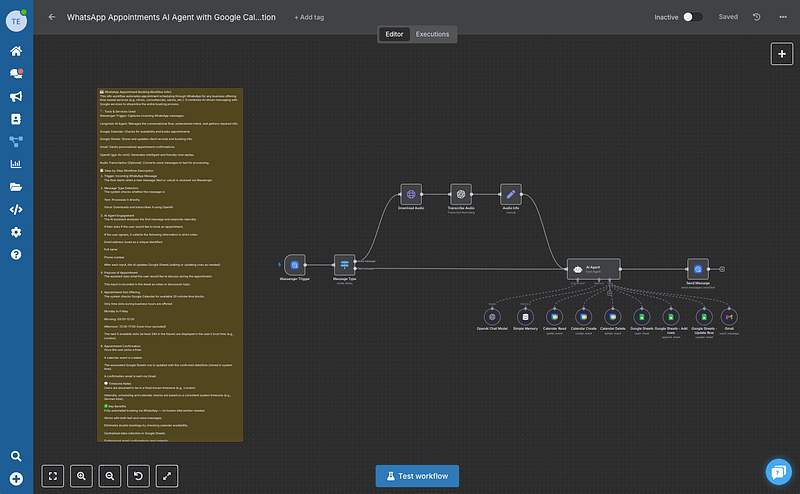Open the OpenAI Chat Model node
The height and width of the screenshot is (494, 800).
point(492,316)
